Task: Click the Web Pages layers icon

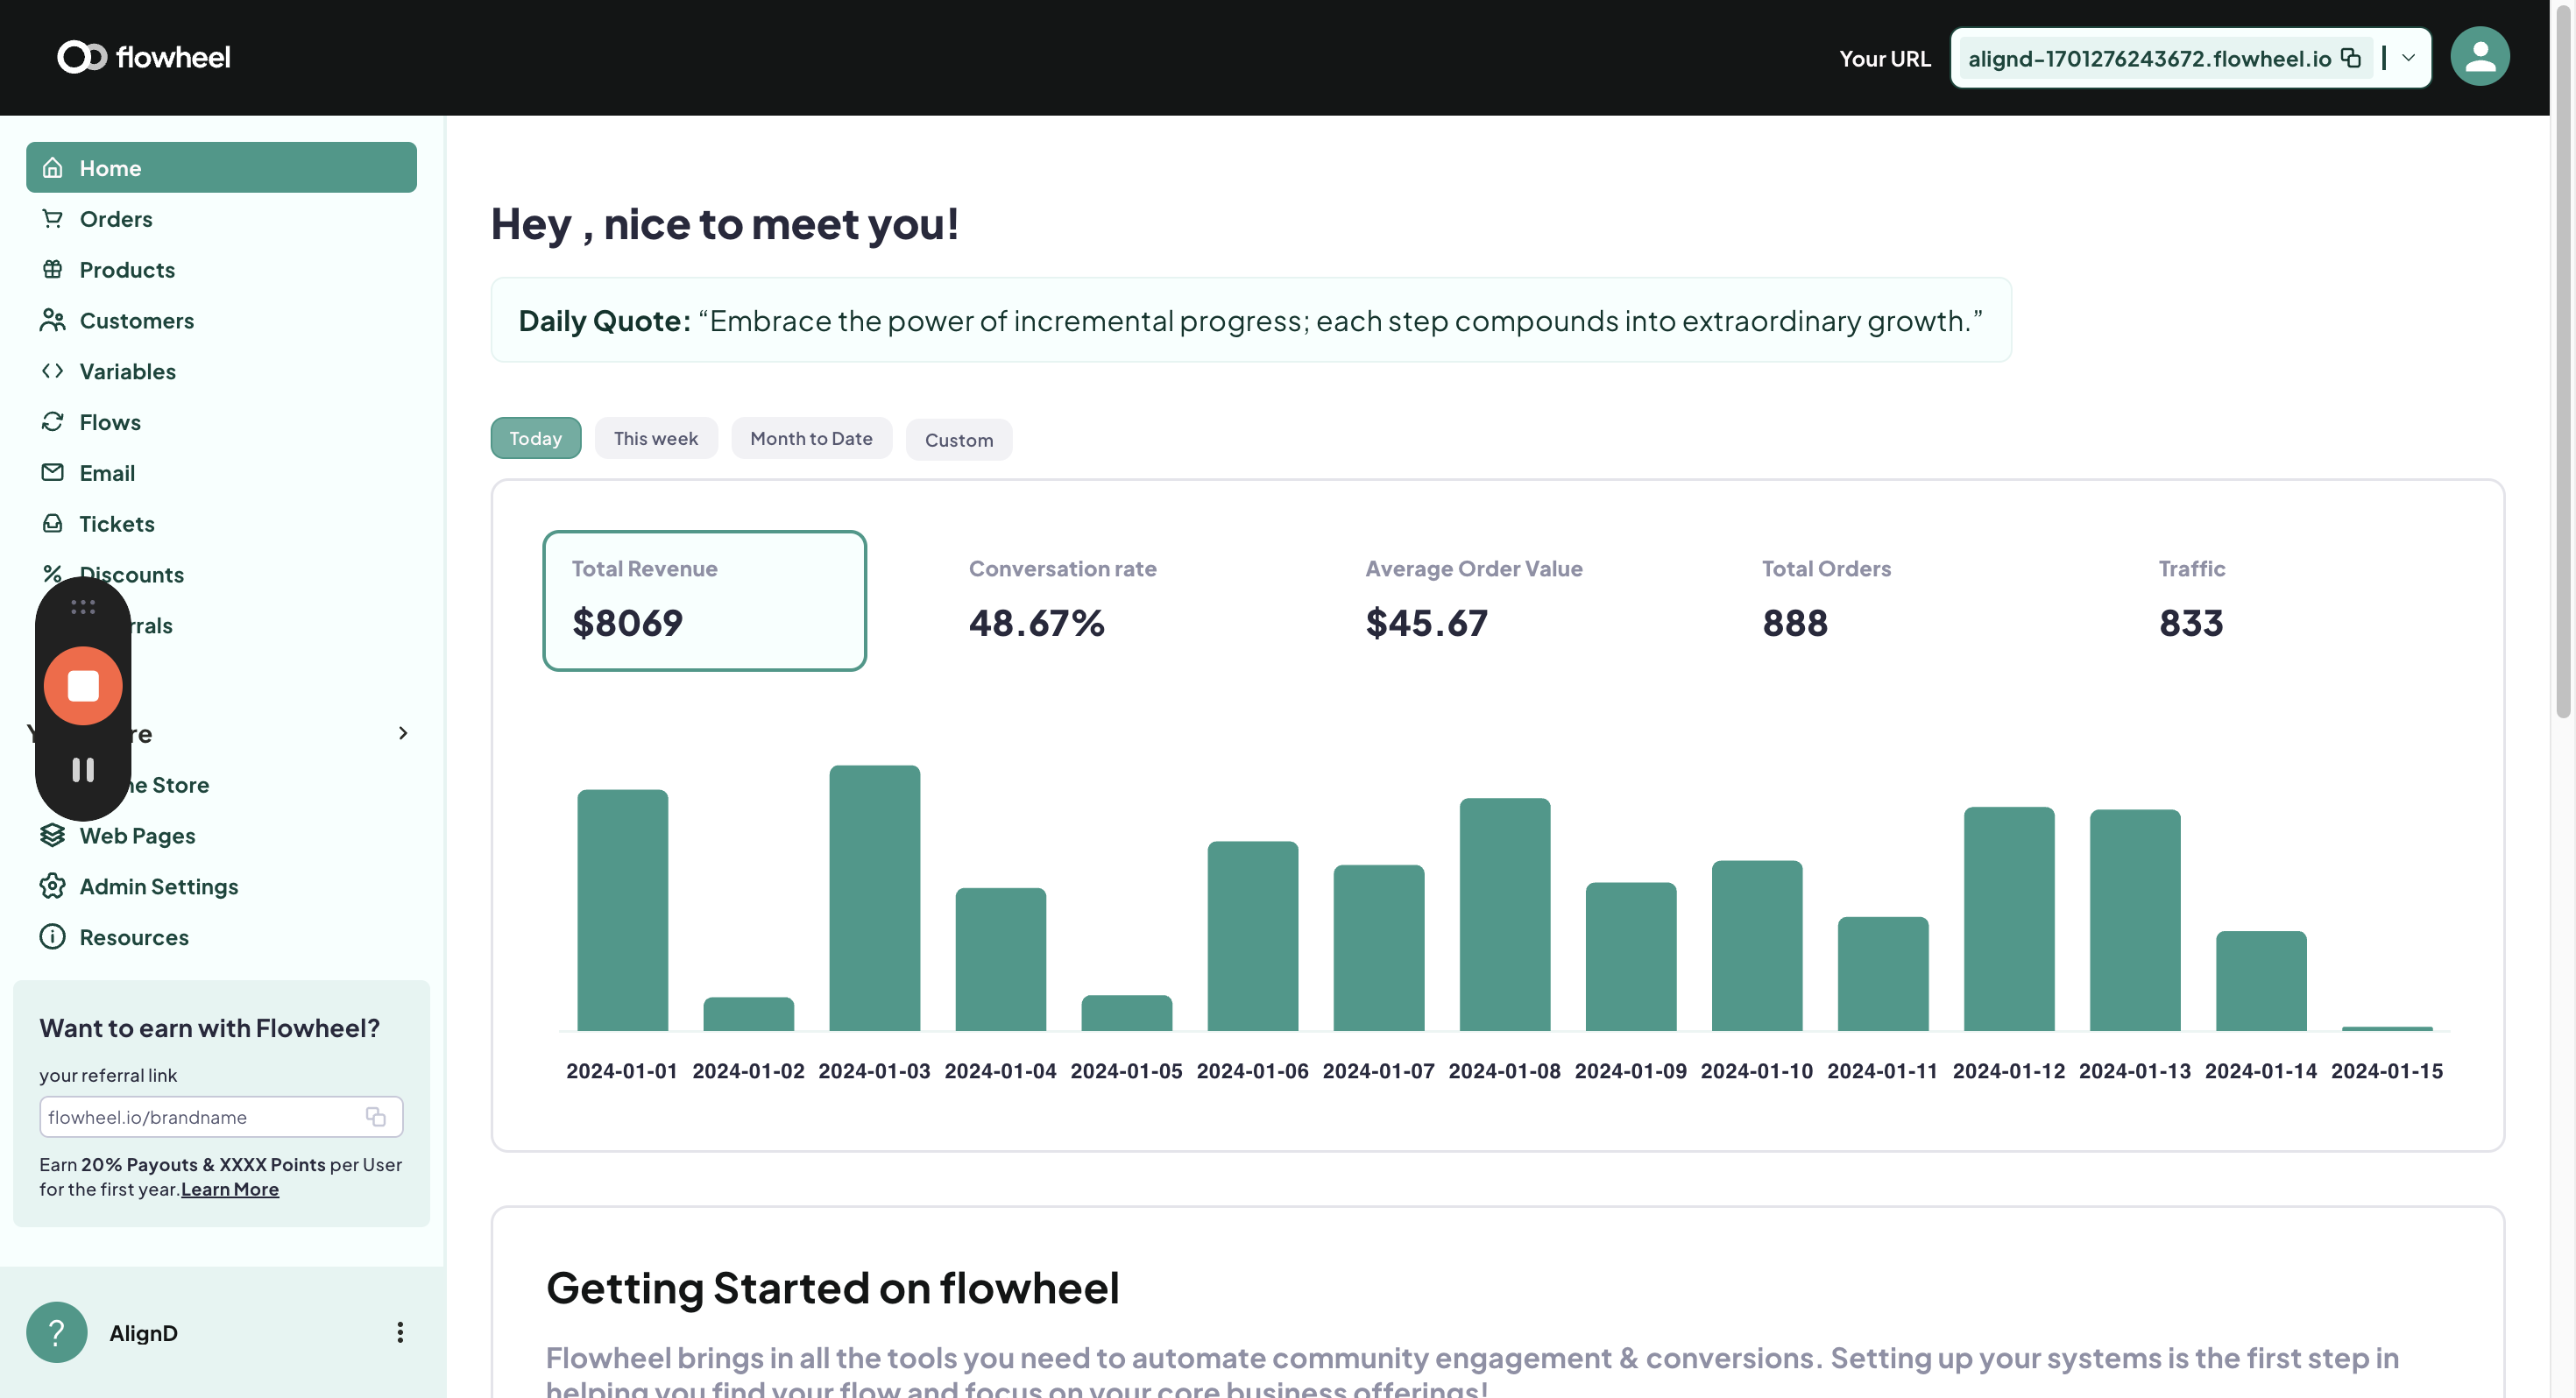Action: (x=53, y=835)
